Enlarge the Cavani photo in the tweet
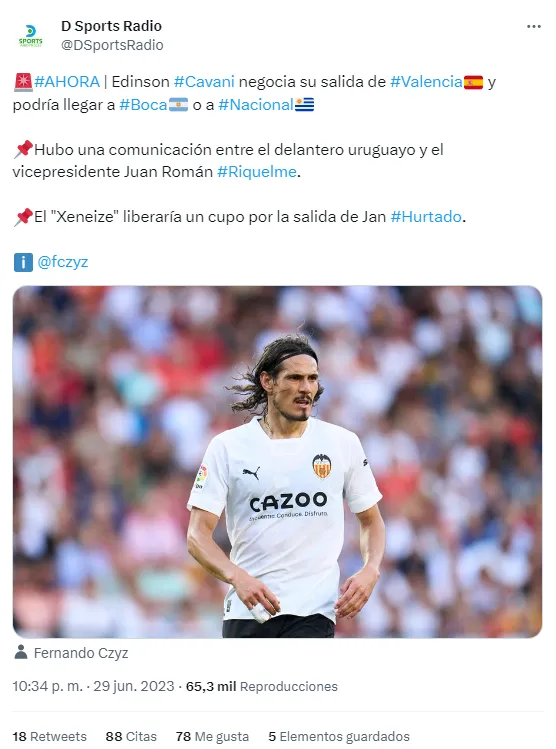The image size is (556, 749). coord(278,461)
